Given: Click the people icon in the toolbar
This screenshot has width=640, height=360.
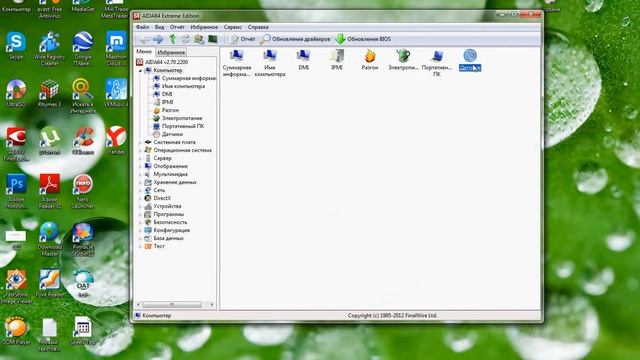Looking at the screenshot, I should pos(199,39).
